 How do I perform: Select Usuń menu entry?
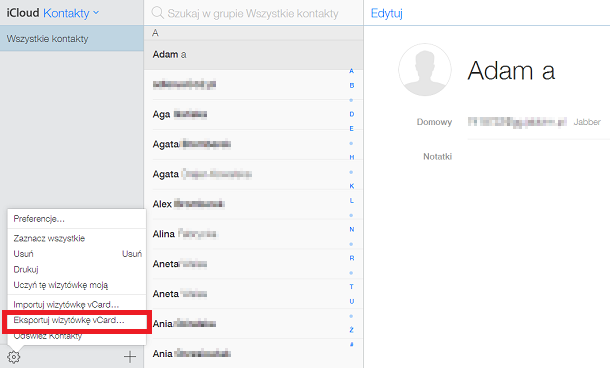click(77, 254)
